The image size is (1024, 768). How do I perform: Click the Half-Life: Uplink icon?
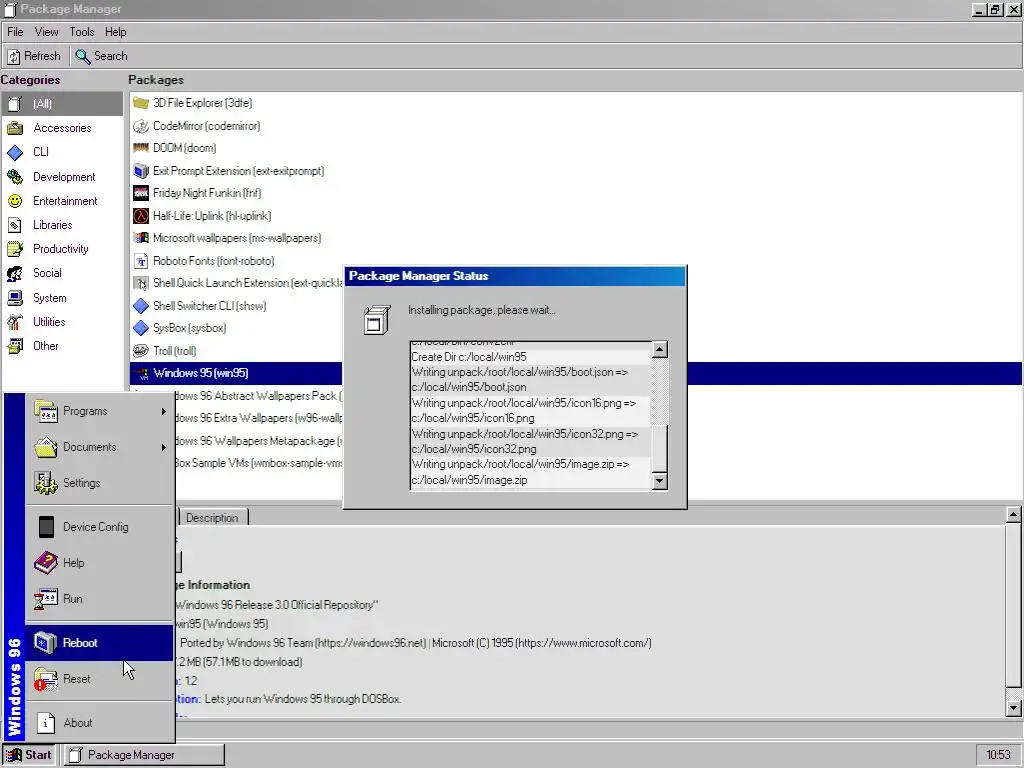click(x=140, y=216)
